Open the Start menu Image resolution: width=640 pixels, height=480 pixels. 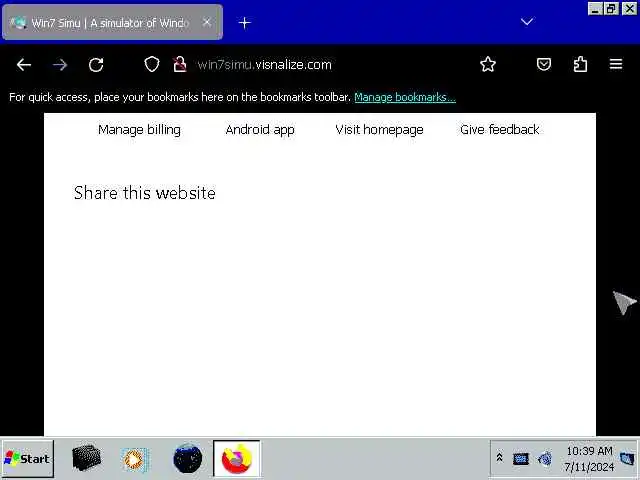27,459
